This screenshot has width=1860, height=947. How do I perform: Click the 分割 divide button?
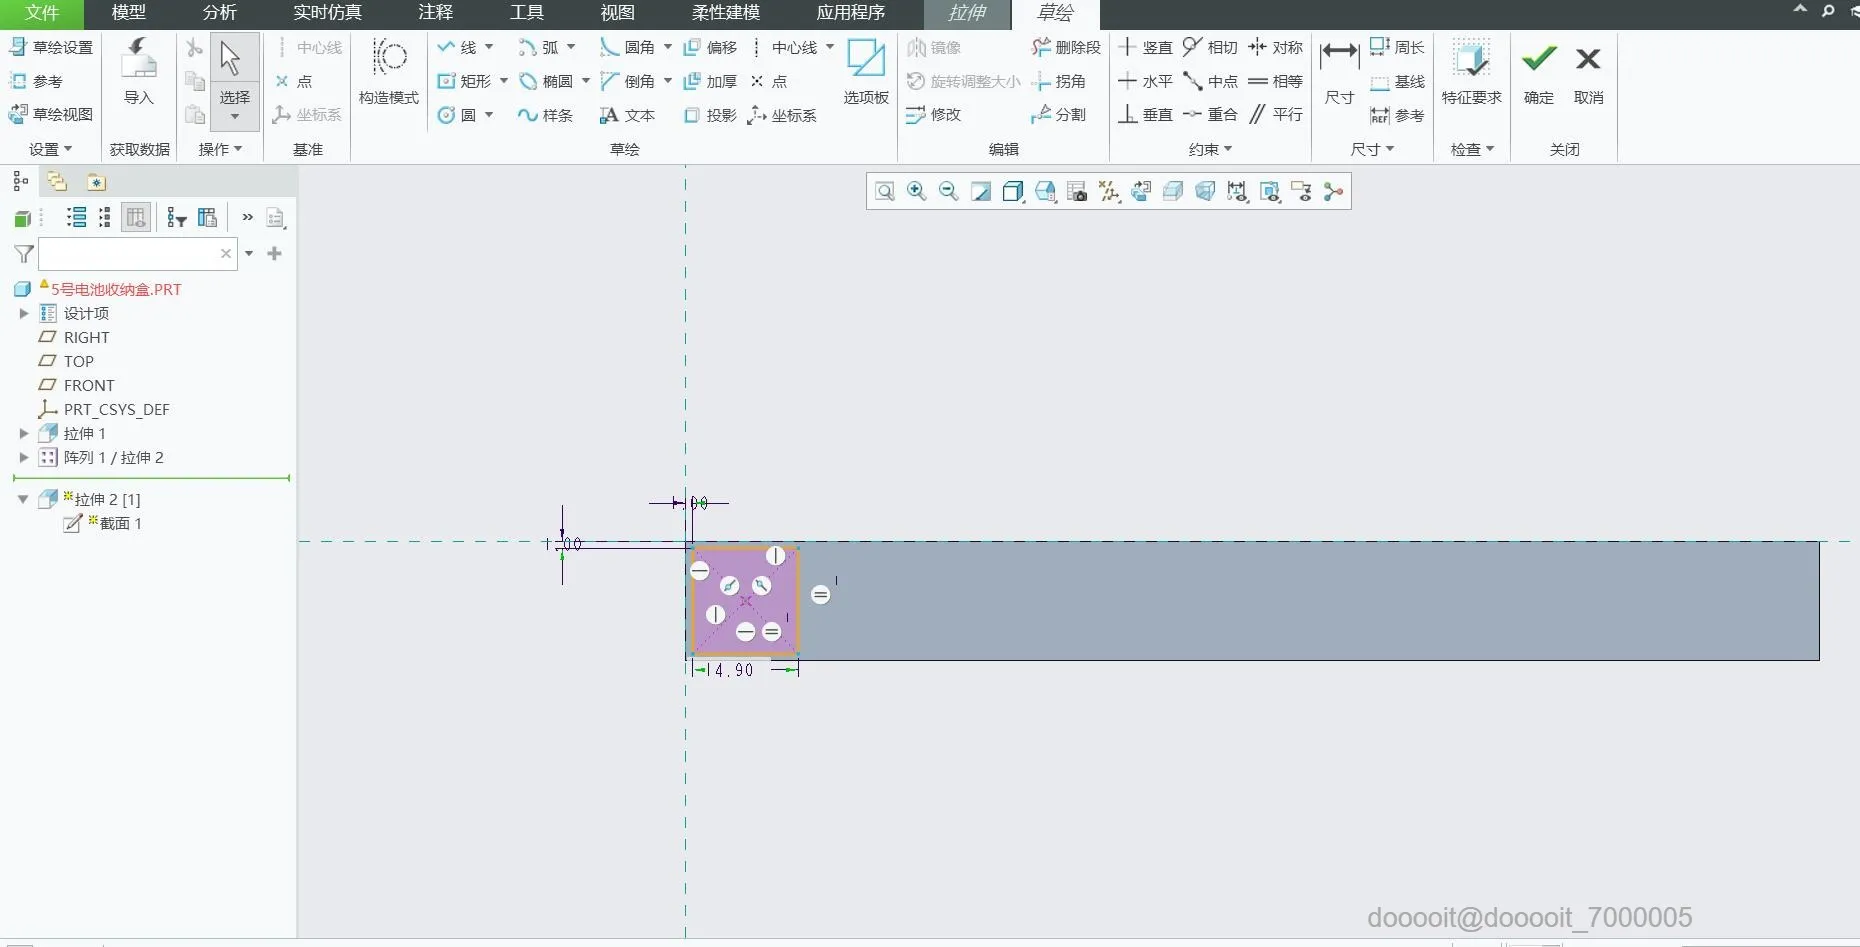tap(1059, 115)
